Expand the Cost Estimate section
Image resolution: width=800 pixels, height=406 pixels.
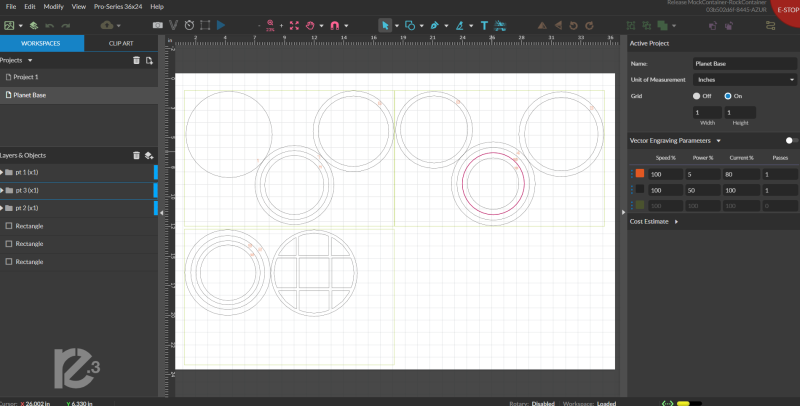coord(676,221)
